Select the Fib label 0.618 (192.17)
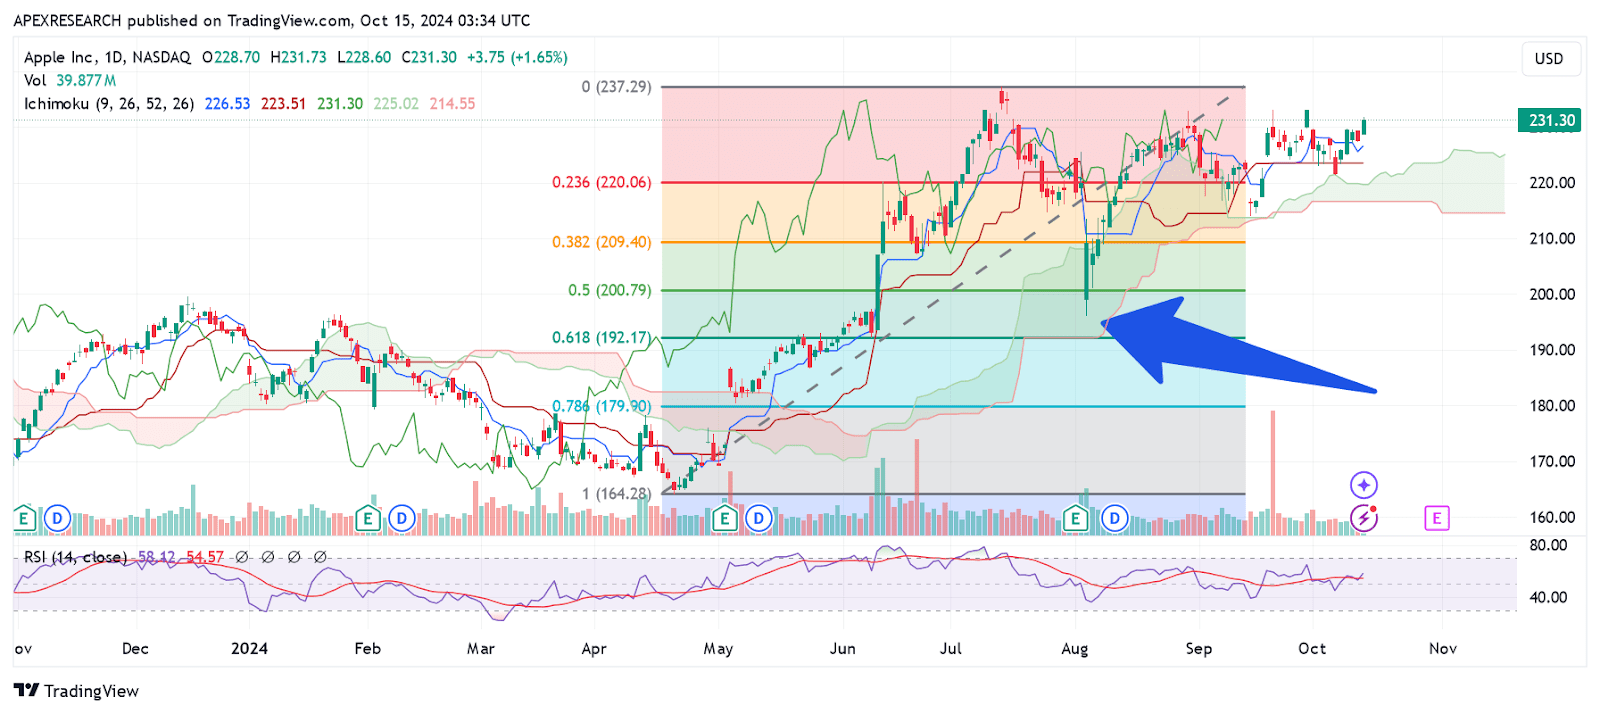 pos(602,338)
